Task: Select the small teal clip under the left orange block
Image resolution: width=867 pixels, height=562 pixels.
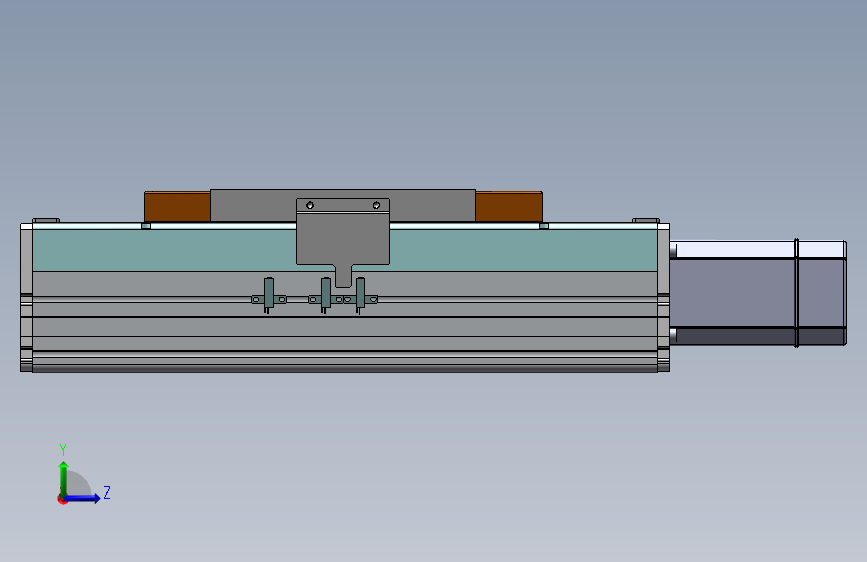Action: [146, 226]
